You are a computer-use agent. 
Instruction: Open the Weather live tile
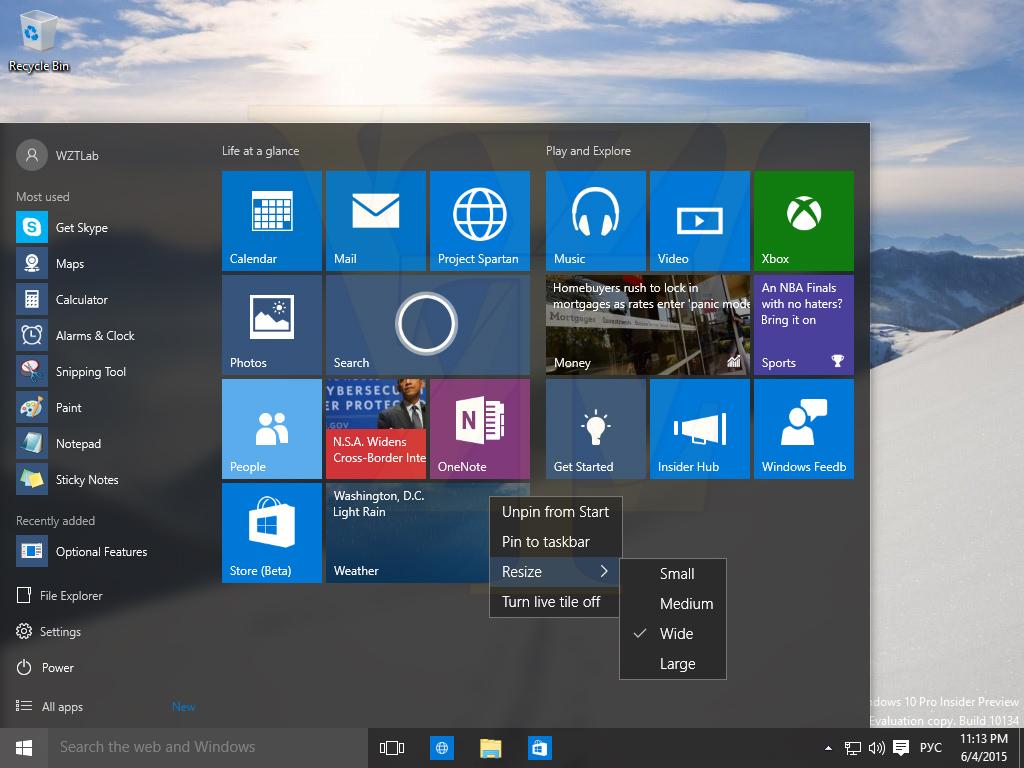click(407, 532)
